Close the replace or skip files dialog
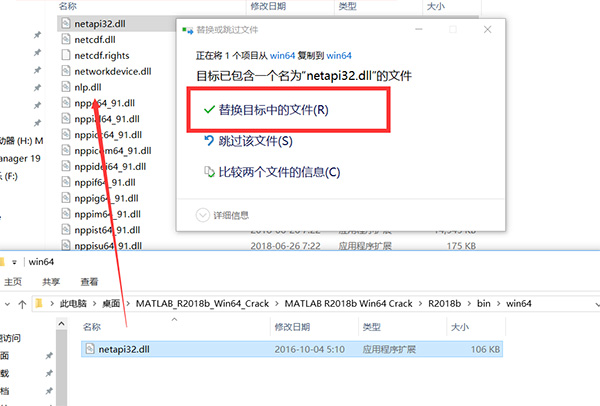Screen dimensions: 600x406 click(488, 29)
